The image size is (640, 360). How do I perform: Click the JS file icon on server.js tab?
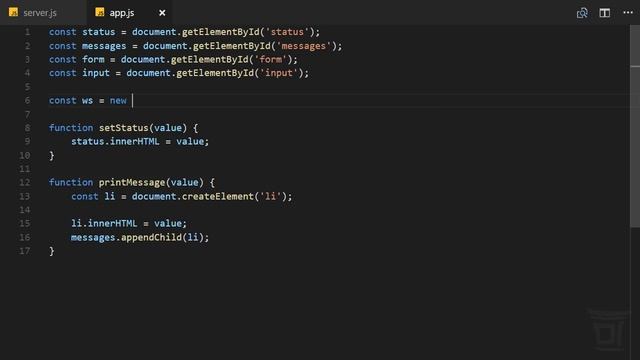(13, 12)
